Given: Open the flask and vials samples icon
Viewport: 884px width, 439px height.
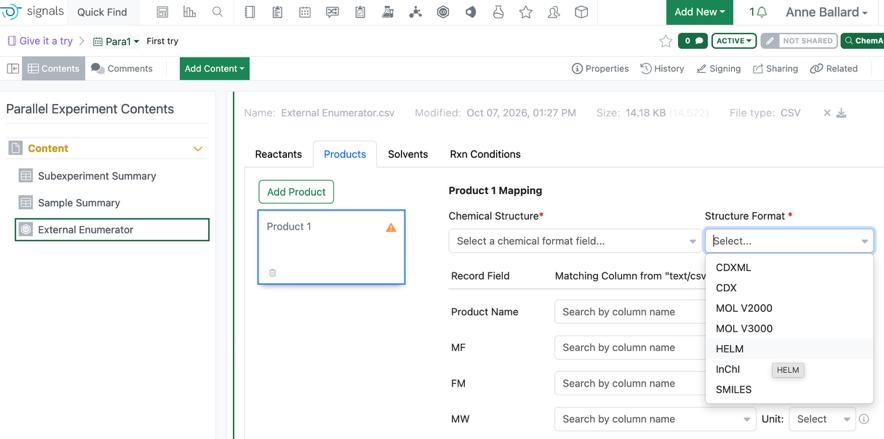Looking at the screenshot, I should tap(387, 12).
